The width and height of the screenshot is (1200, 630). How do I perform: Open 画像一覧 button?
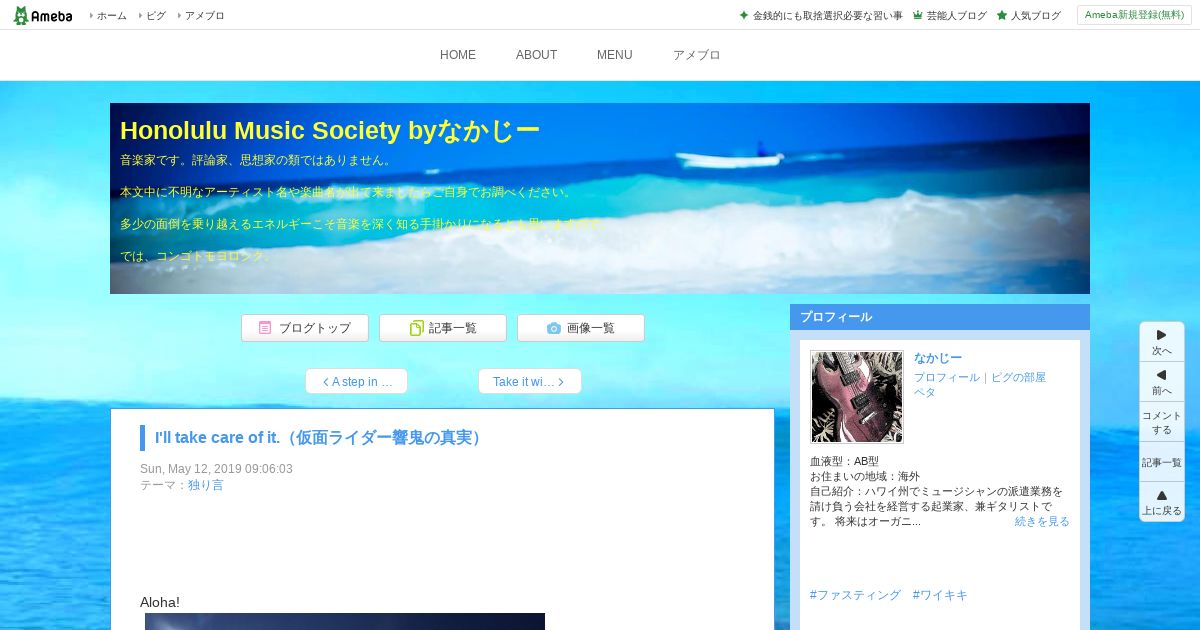(x=581, y=328)
